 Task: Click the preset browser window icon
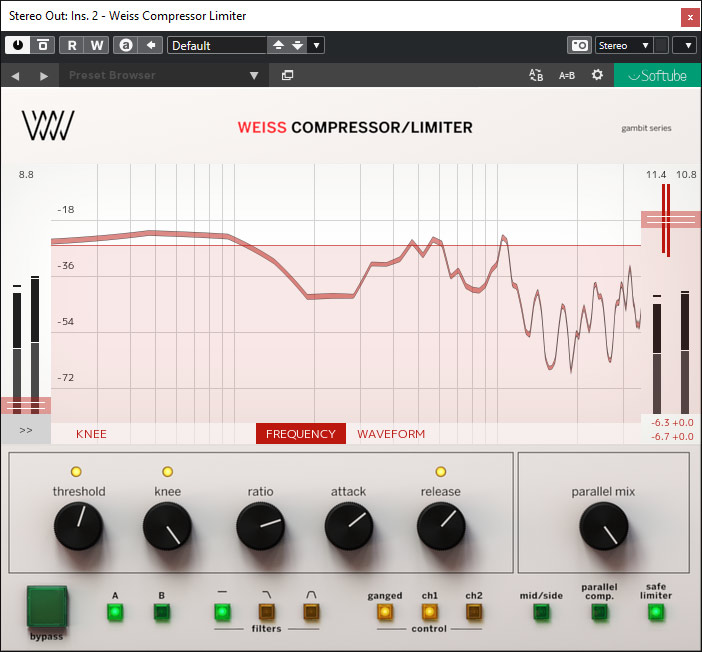click(x=287, y=75)
